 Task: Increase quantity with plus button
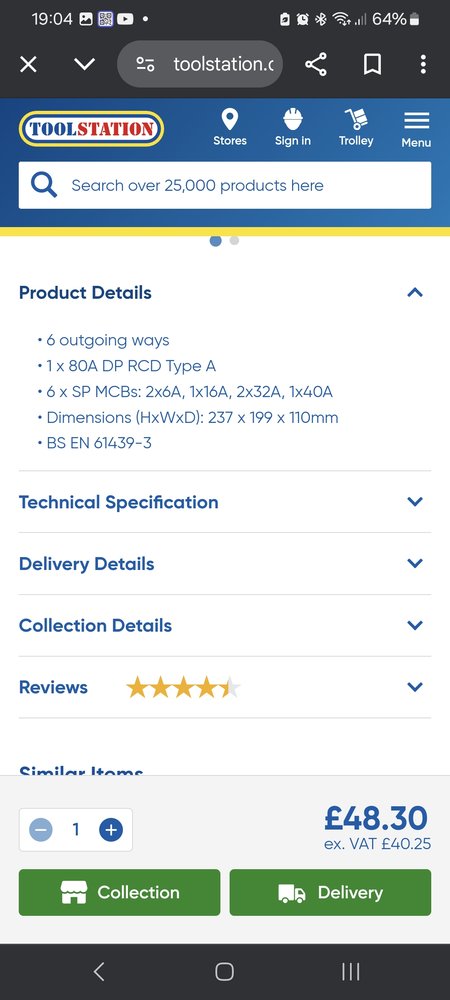click(111, 830)
